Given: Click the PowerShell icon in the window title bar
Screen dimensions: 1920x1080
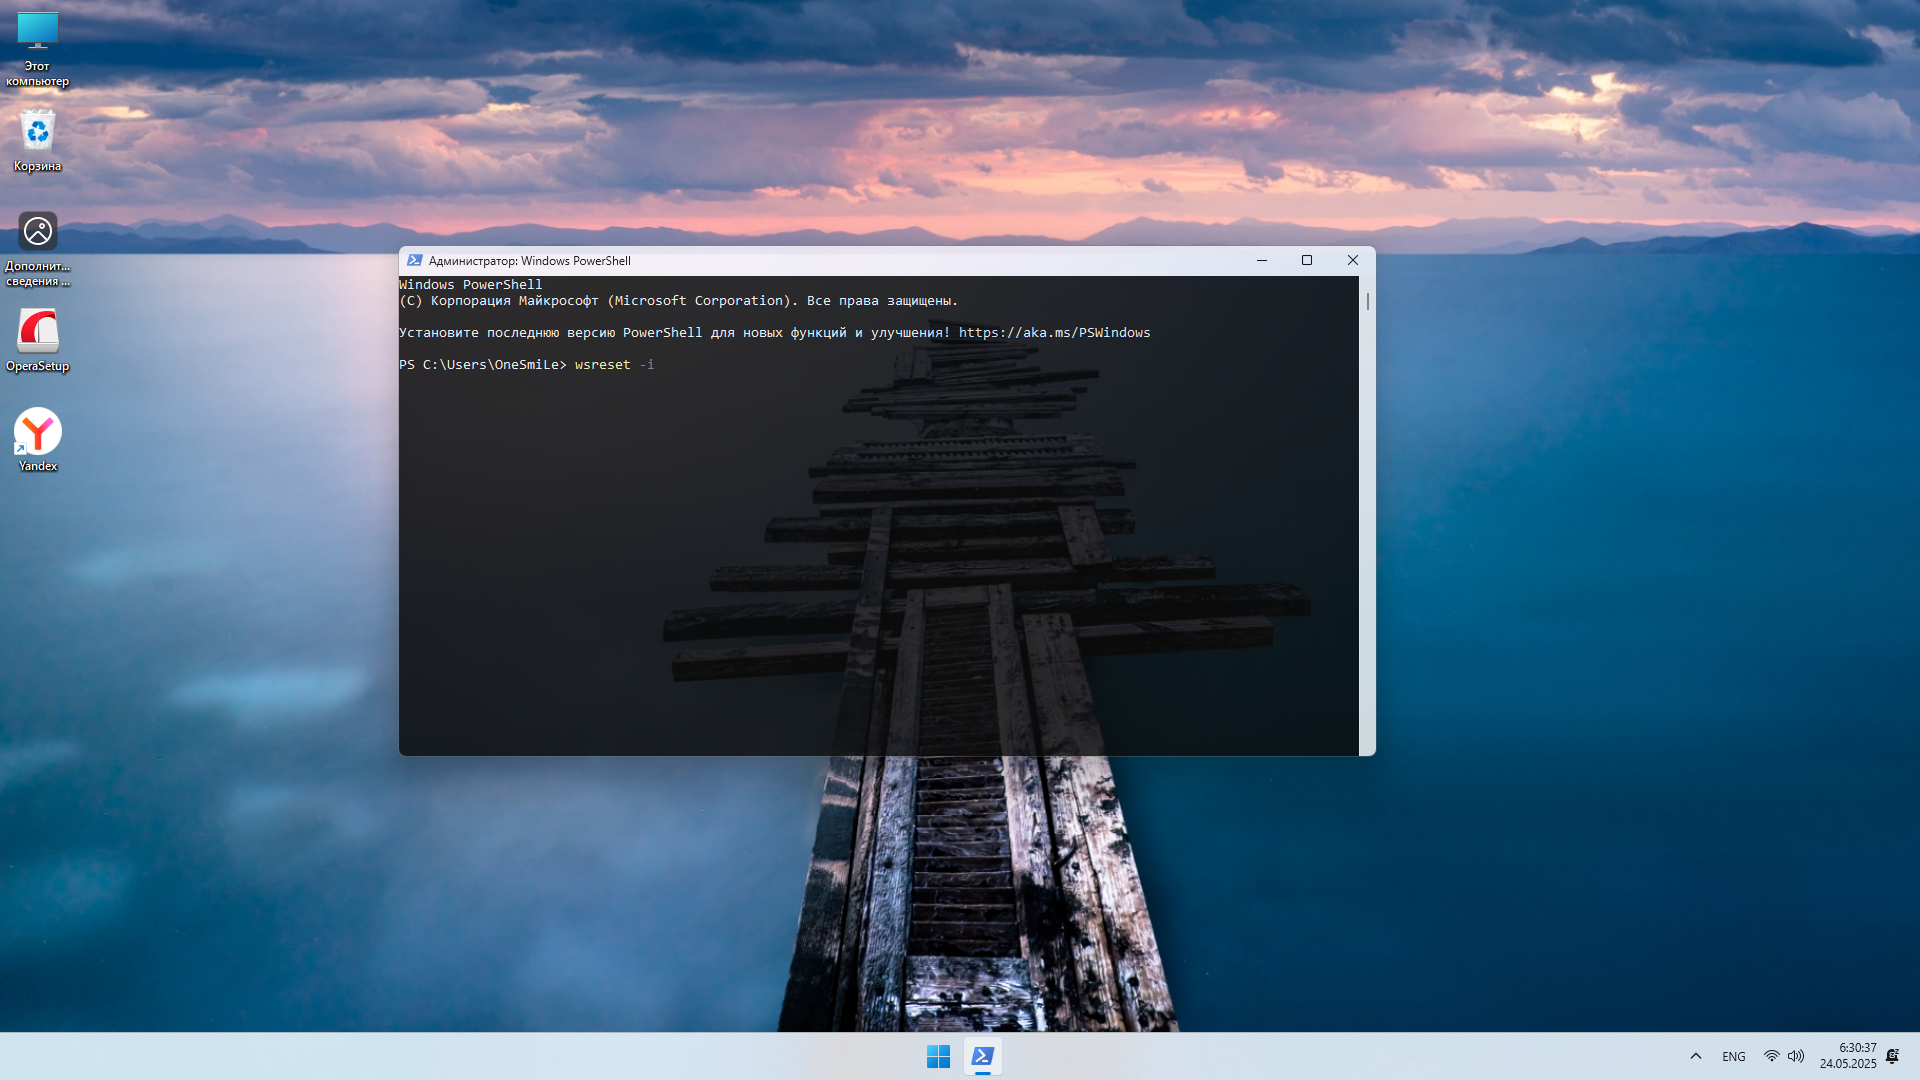Looking at the screenshot, I should [x=414, y=260].
